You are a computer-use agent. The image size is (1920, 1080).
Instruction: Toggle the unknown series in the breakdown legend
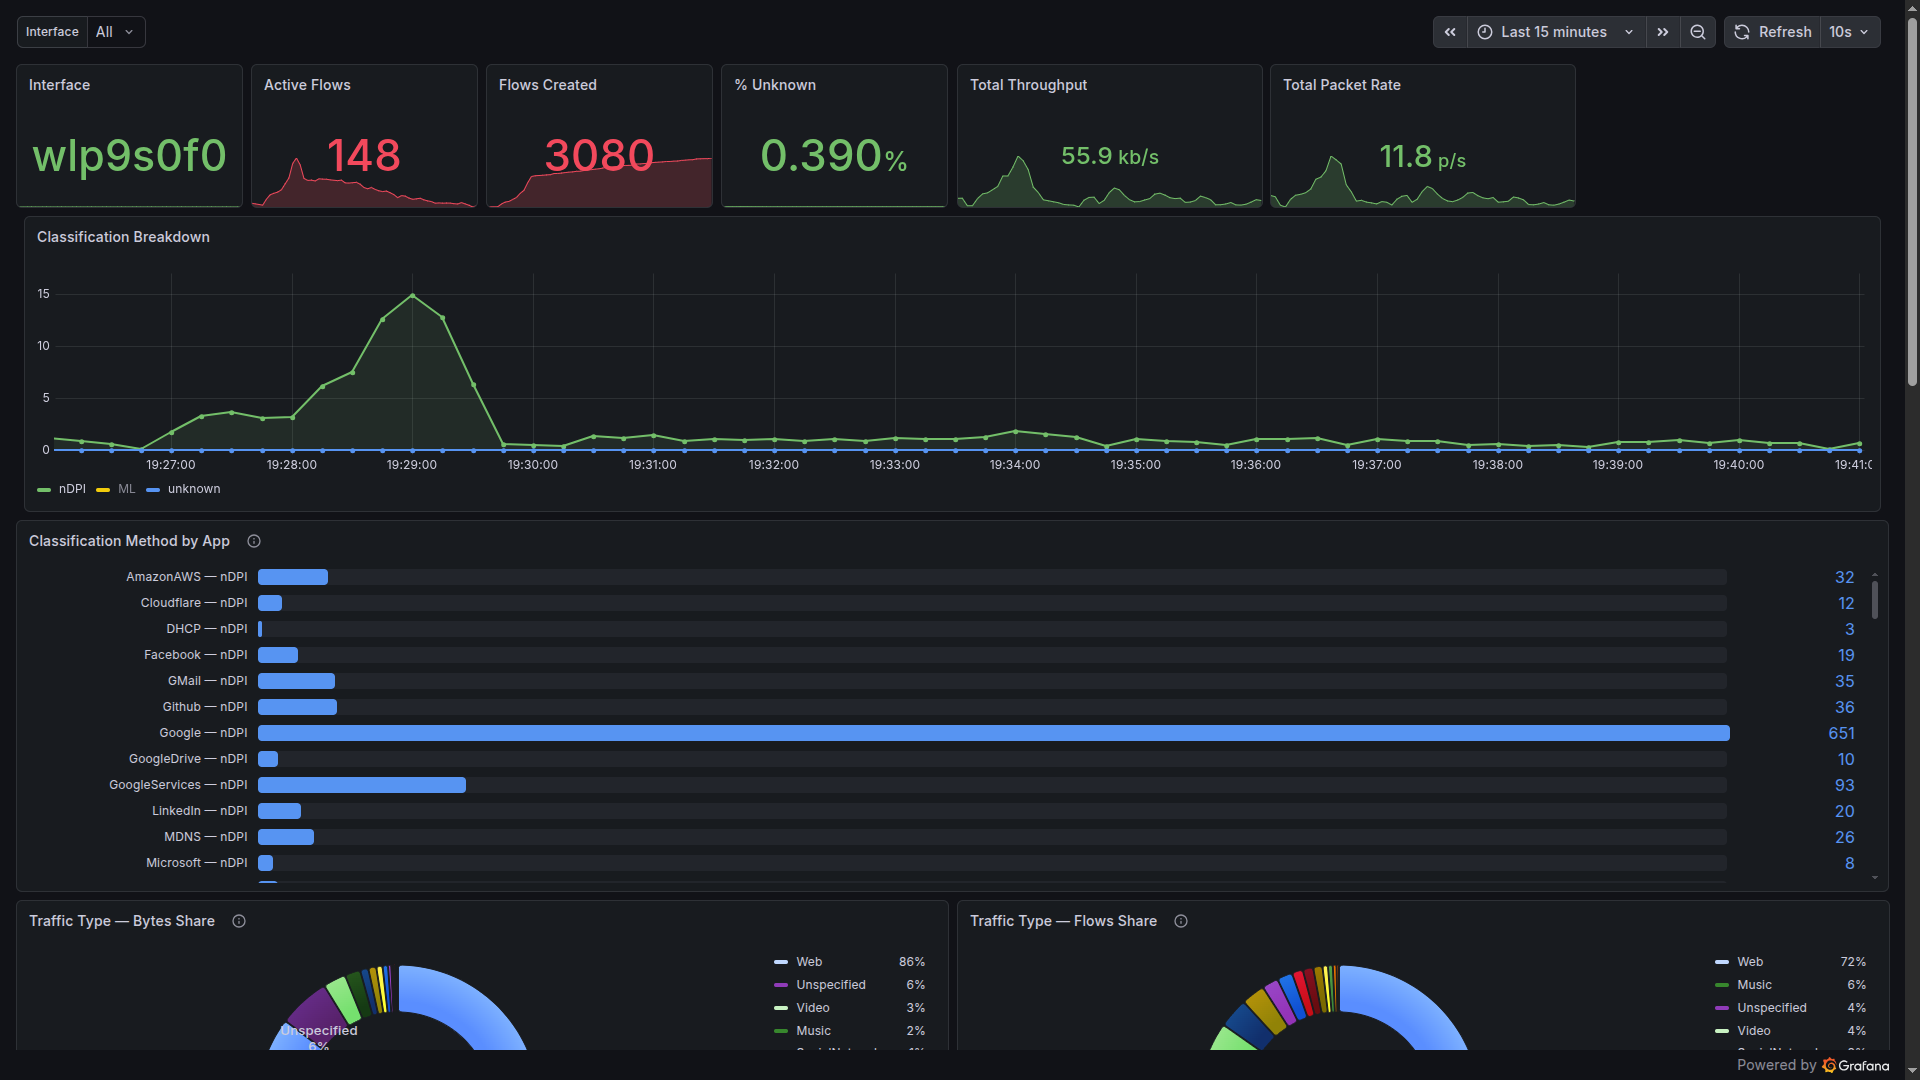pyautogui.click(x=194, y=489)
